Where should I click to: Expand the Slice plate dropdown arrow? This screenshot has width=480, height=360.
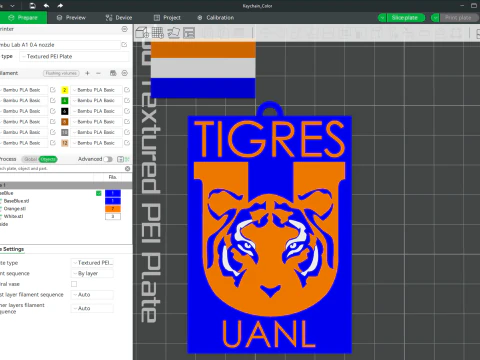pyautogui.click(x=382, y=18)
